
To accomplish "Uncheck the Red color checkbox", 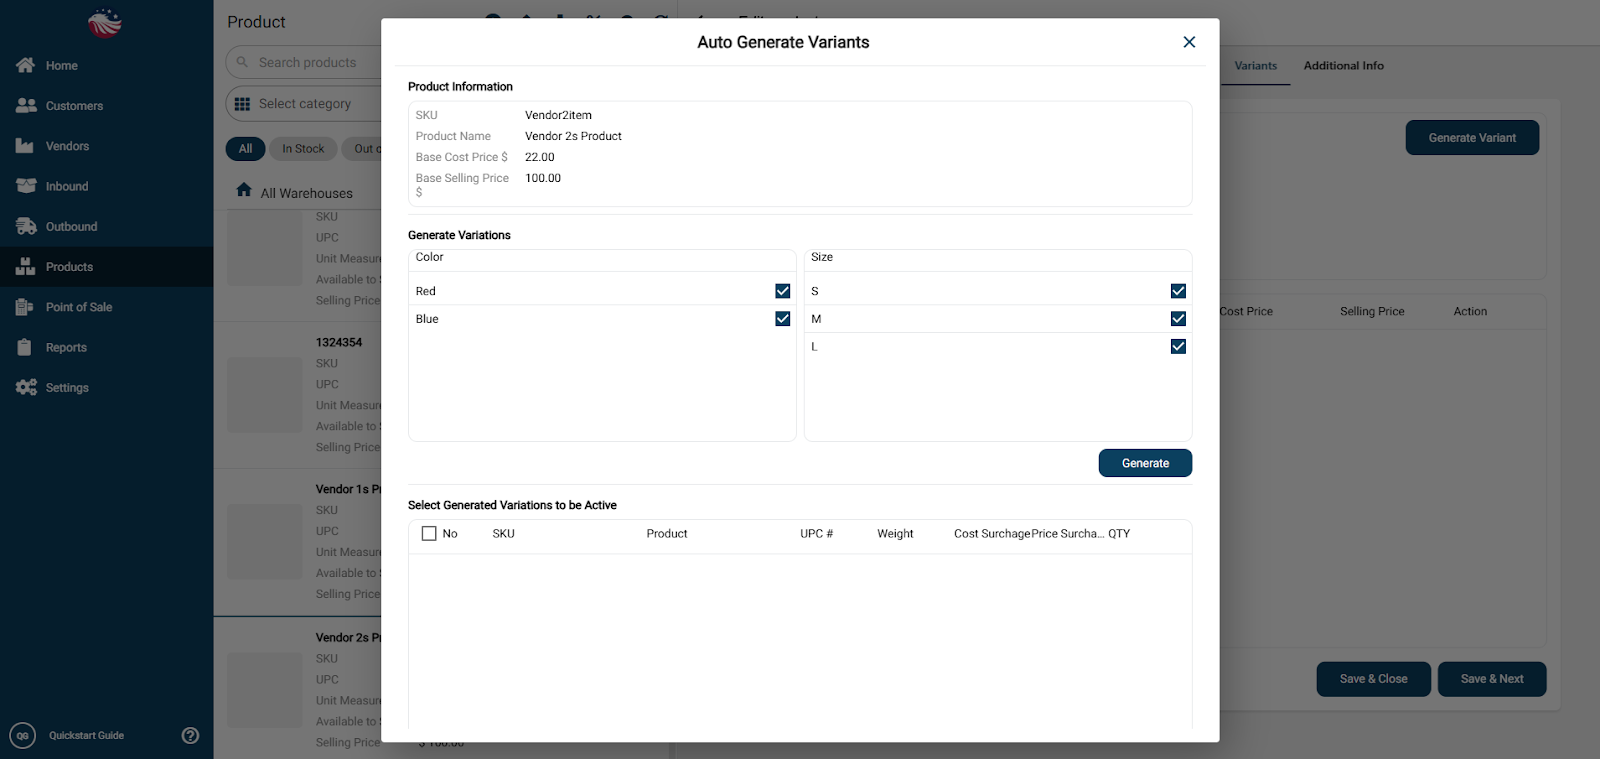I will [x=783, y=291].
